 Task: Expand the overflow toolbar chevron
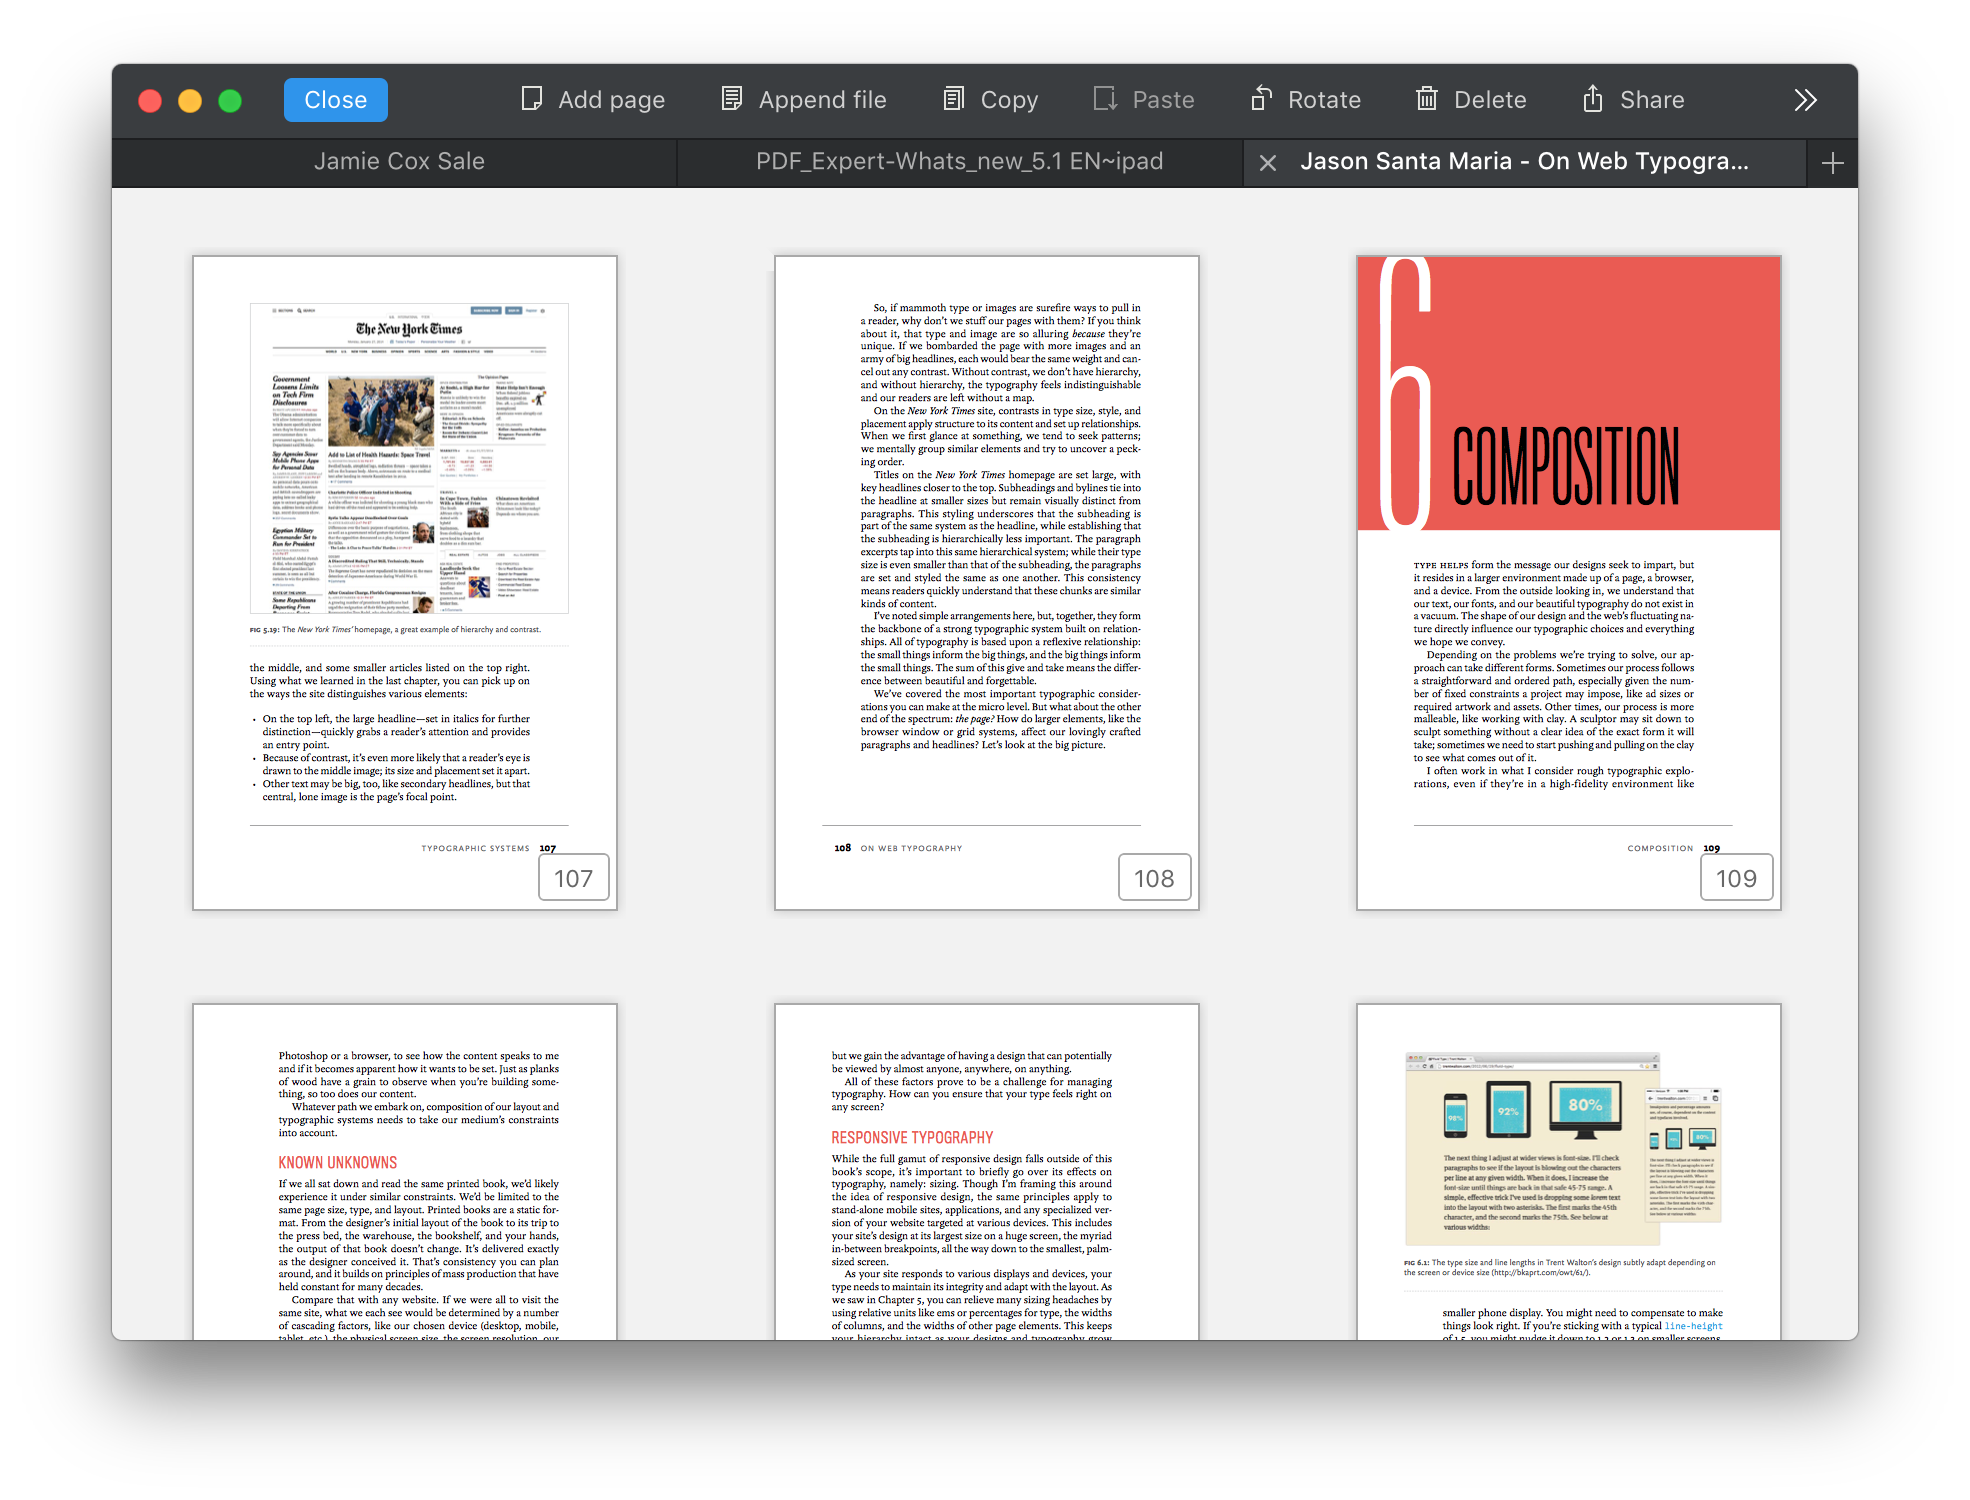pyautogui.click(x=1805, y=99)
